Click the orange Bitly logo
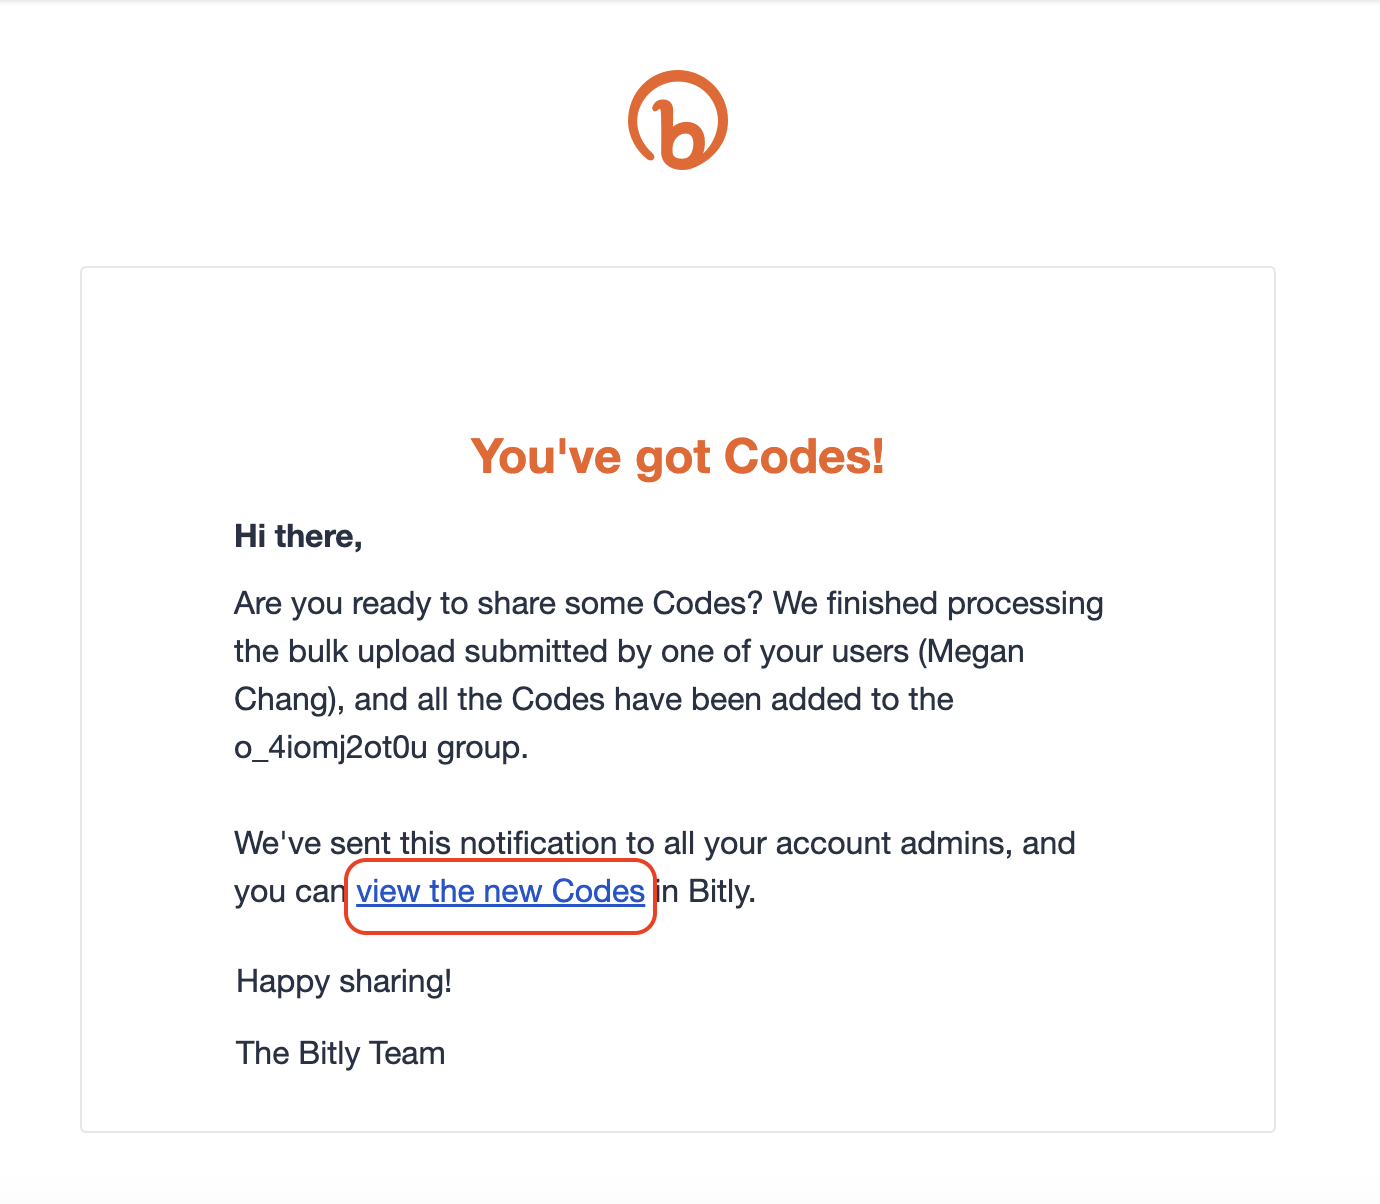The width and height of the screenshot is (1380, 1204). point(678,120)
